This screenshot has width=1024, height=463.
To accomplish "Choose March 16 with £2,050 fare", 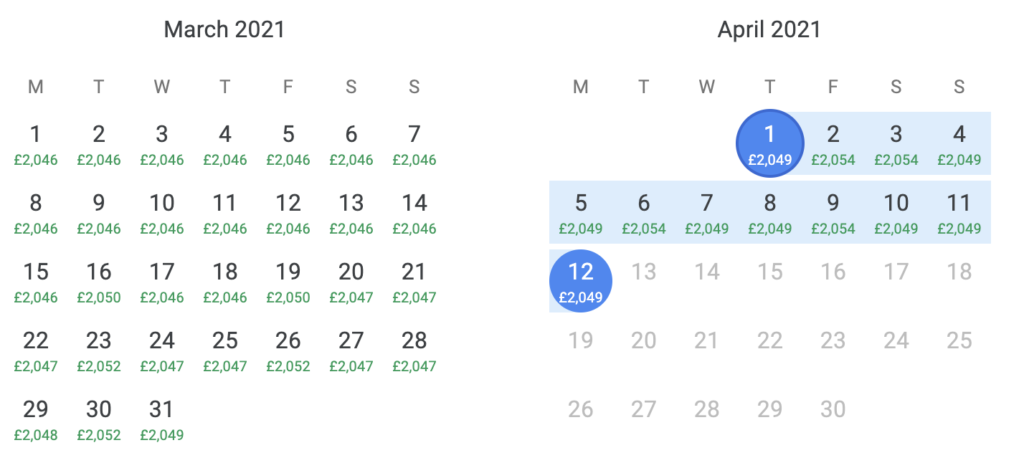I will (99, 281).
